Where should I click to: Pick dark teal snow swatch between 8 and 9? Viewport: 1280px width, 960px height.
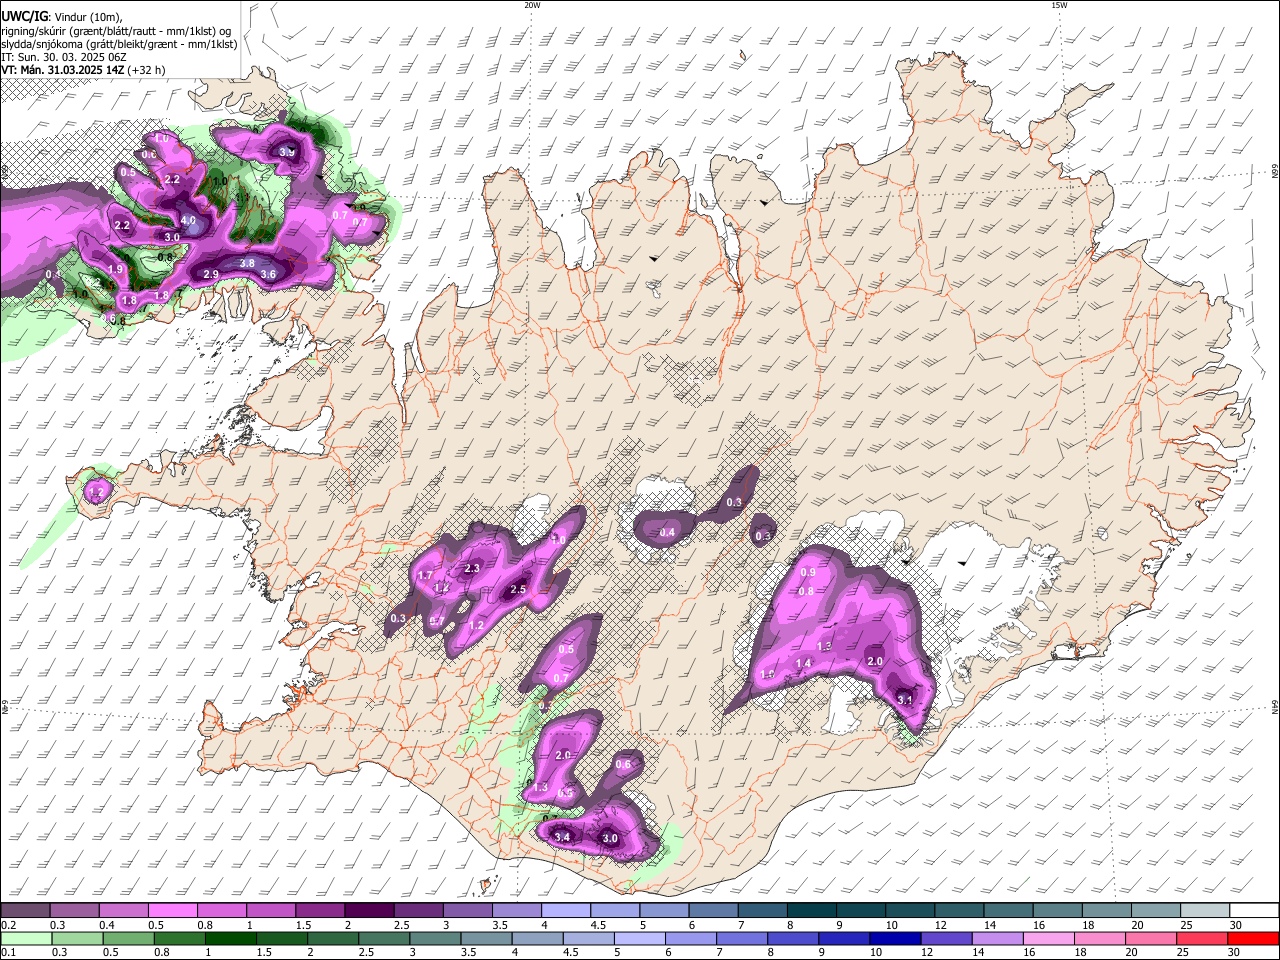point(810,910)
